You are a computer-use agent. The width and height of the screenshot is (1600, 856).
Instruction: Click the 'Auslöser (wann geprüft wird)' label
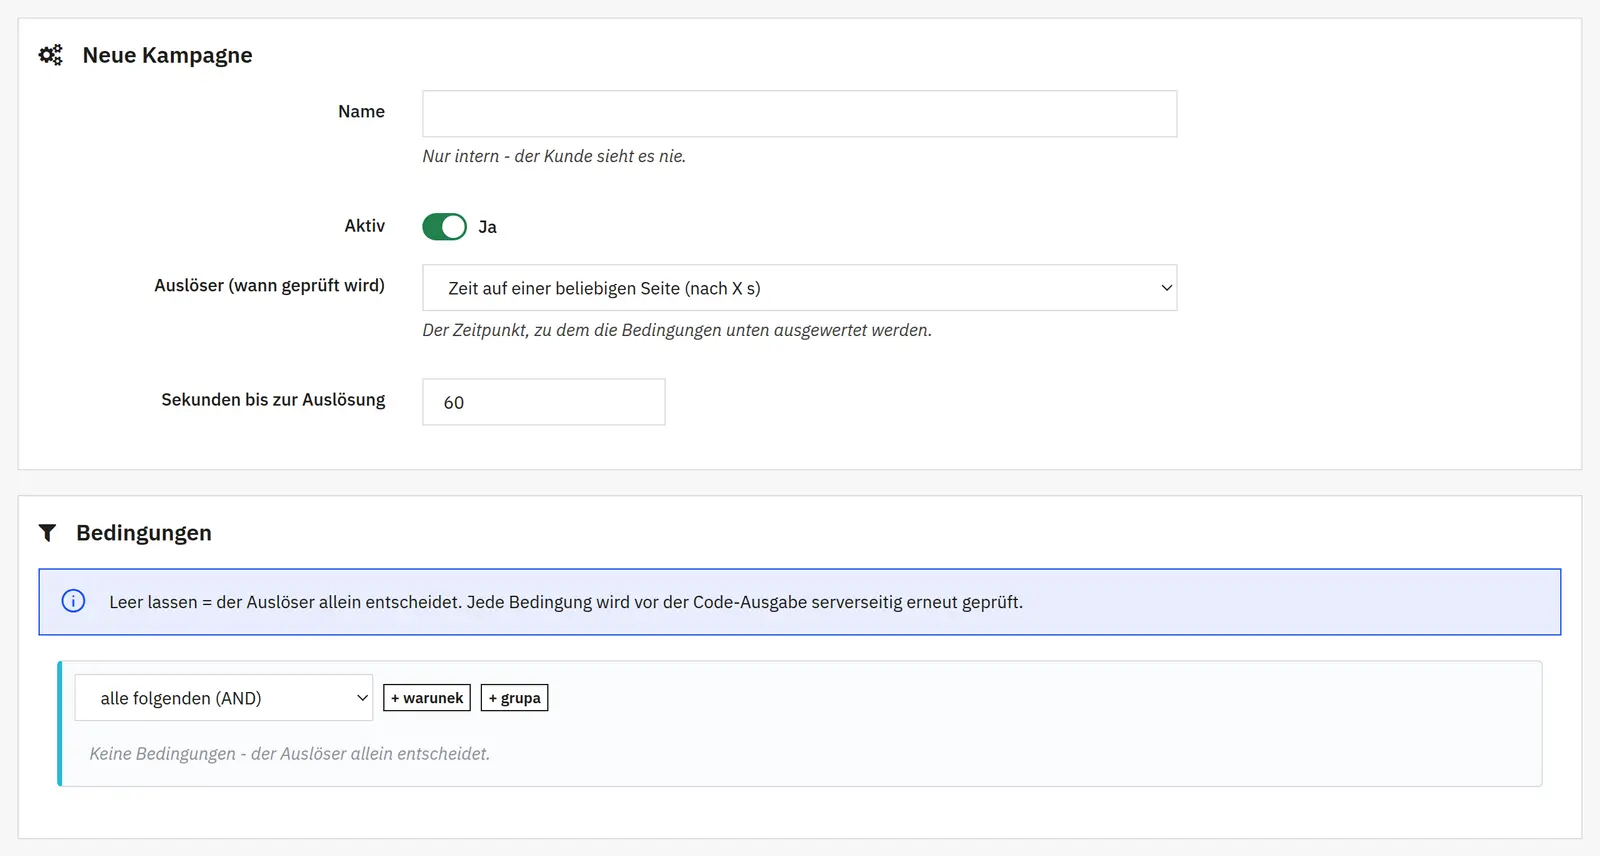pyautogui.click(x=269, y=285)
